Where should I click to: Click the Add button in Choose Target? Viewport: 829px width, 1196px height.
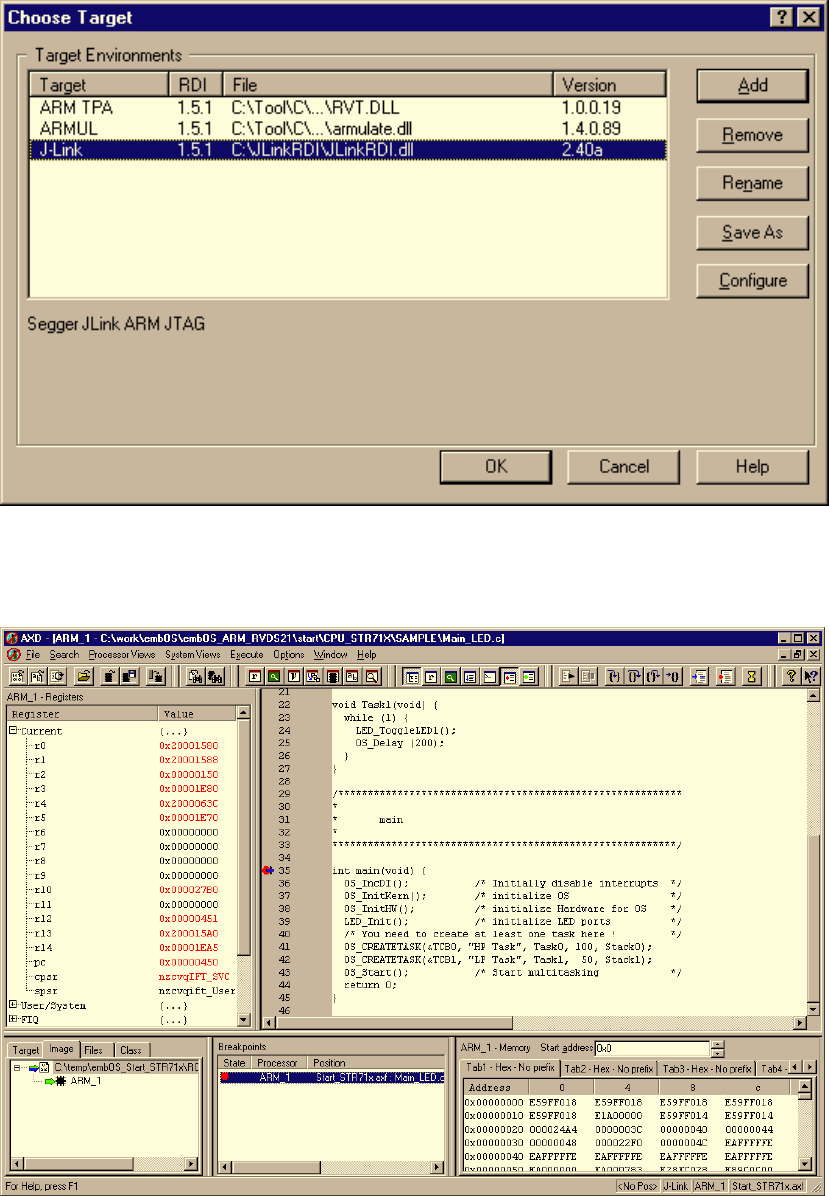coord(752,85)
